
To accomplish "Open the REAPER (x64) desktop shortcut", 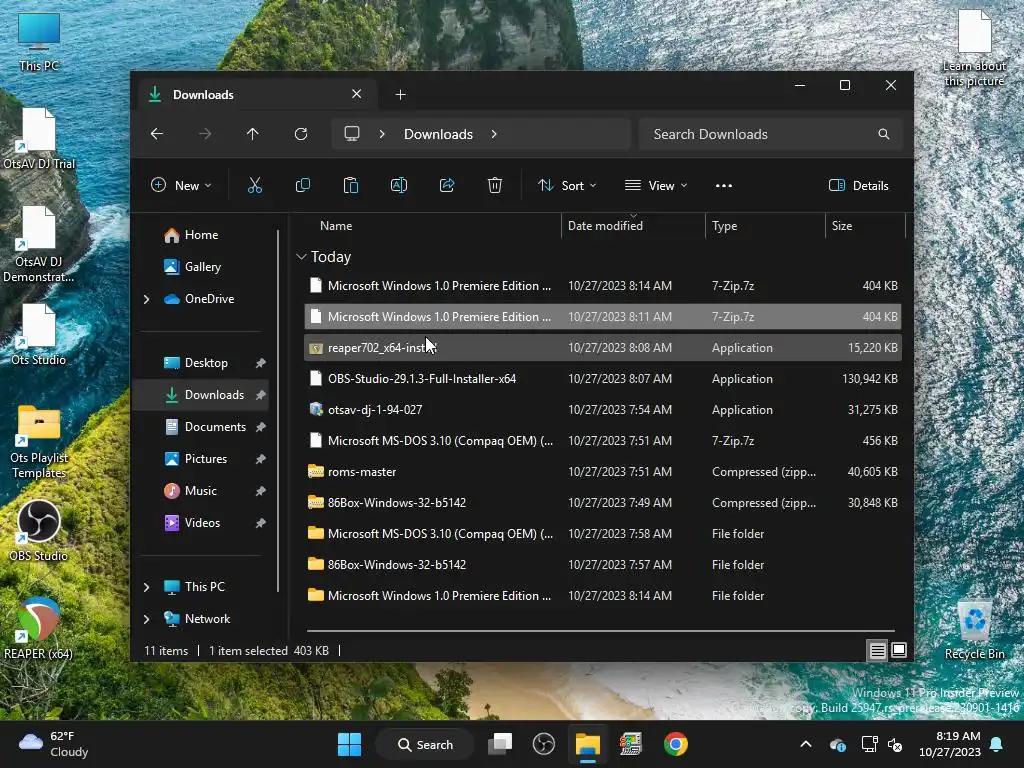I will point(39,628).
